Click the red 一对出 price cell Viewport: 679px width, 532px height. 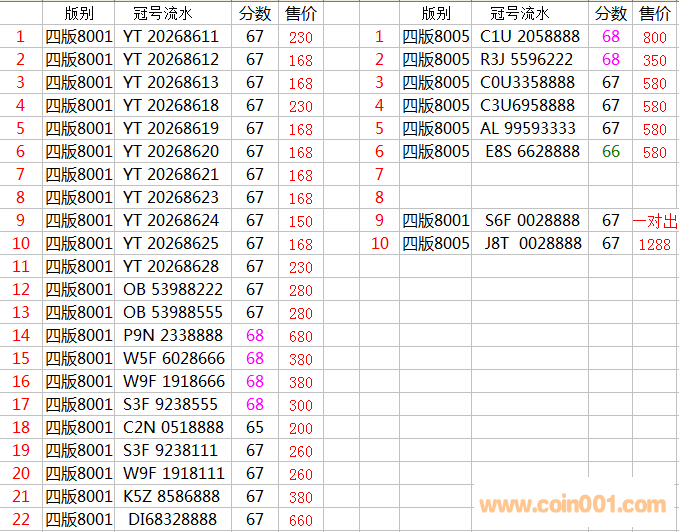655,221
